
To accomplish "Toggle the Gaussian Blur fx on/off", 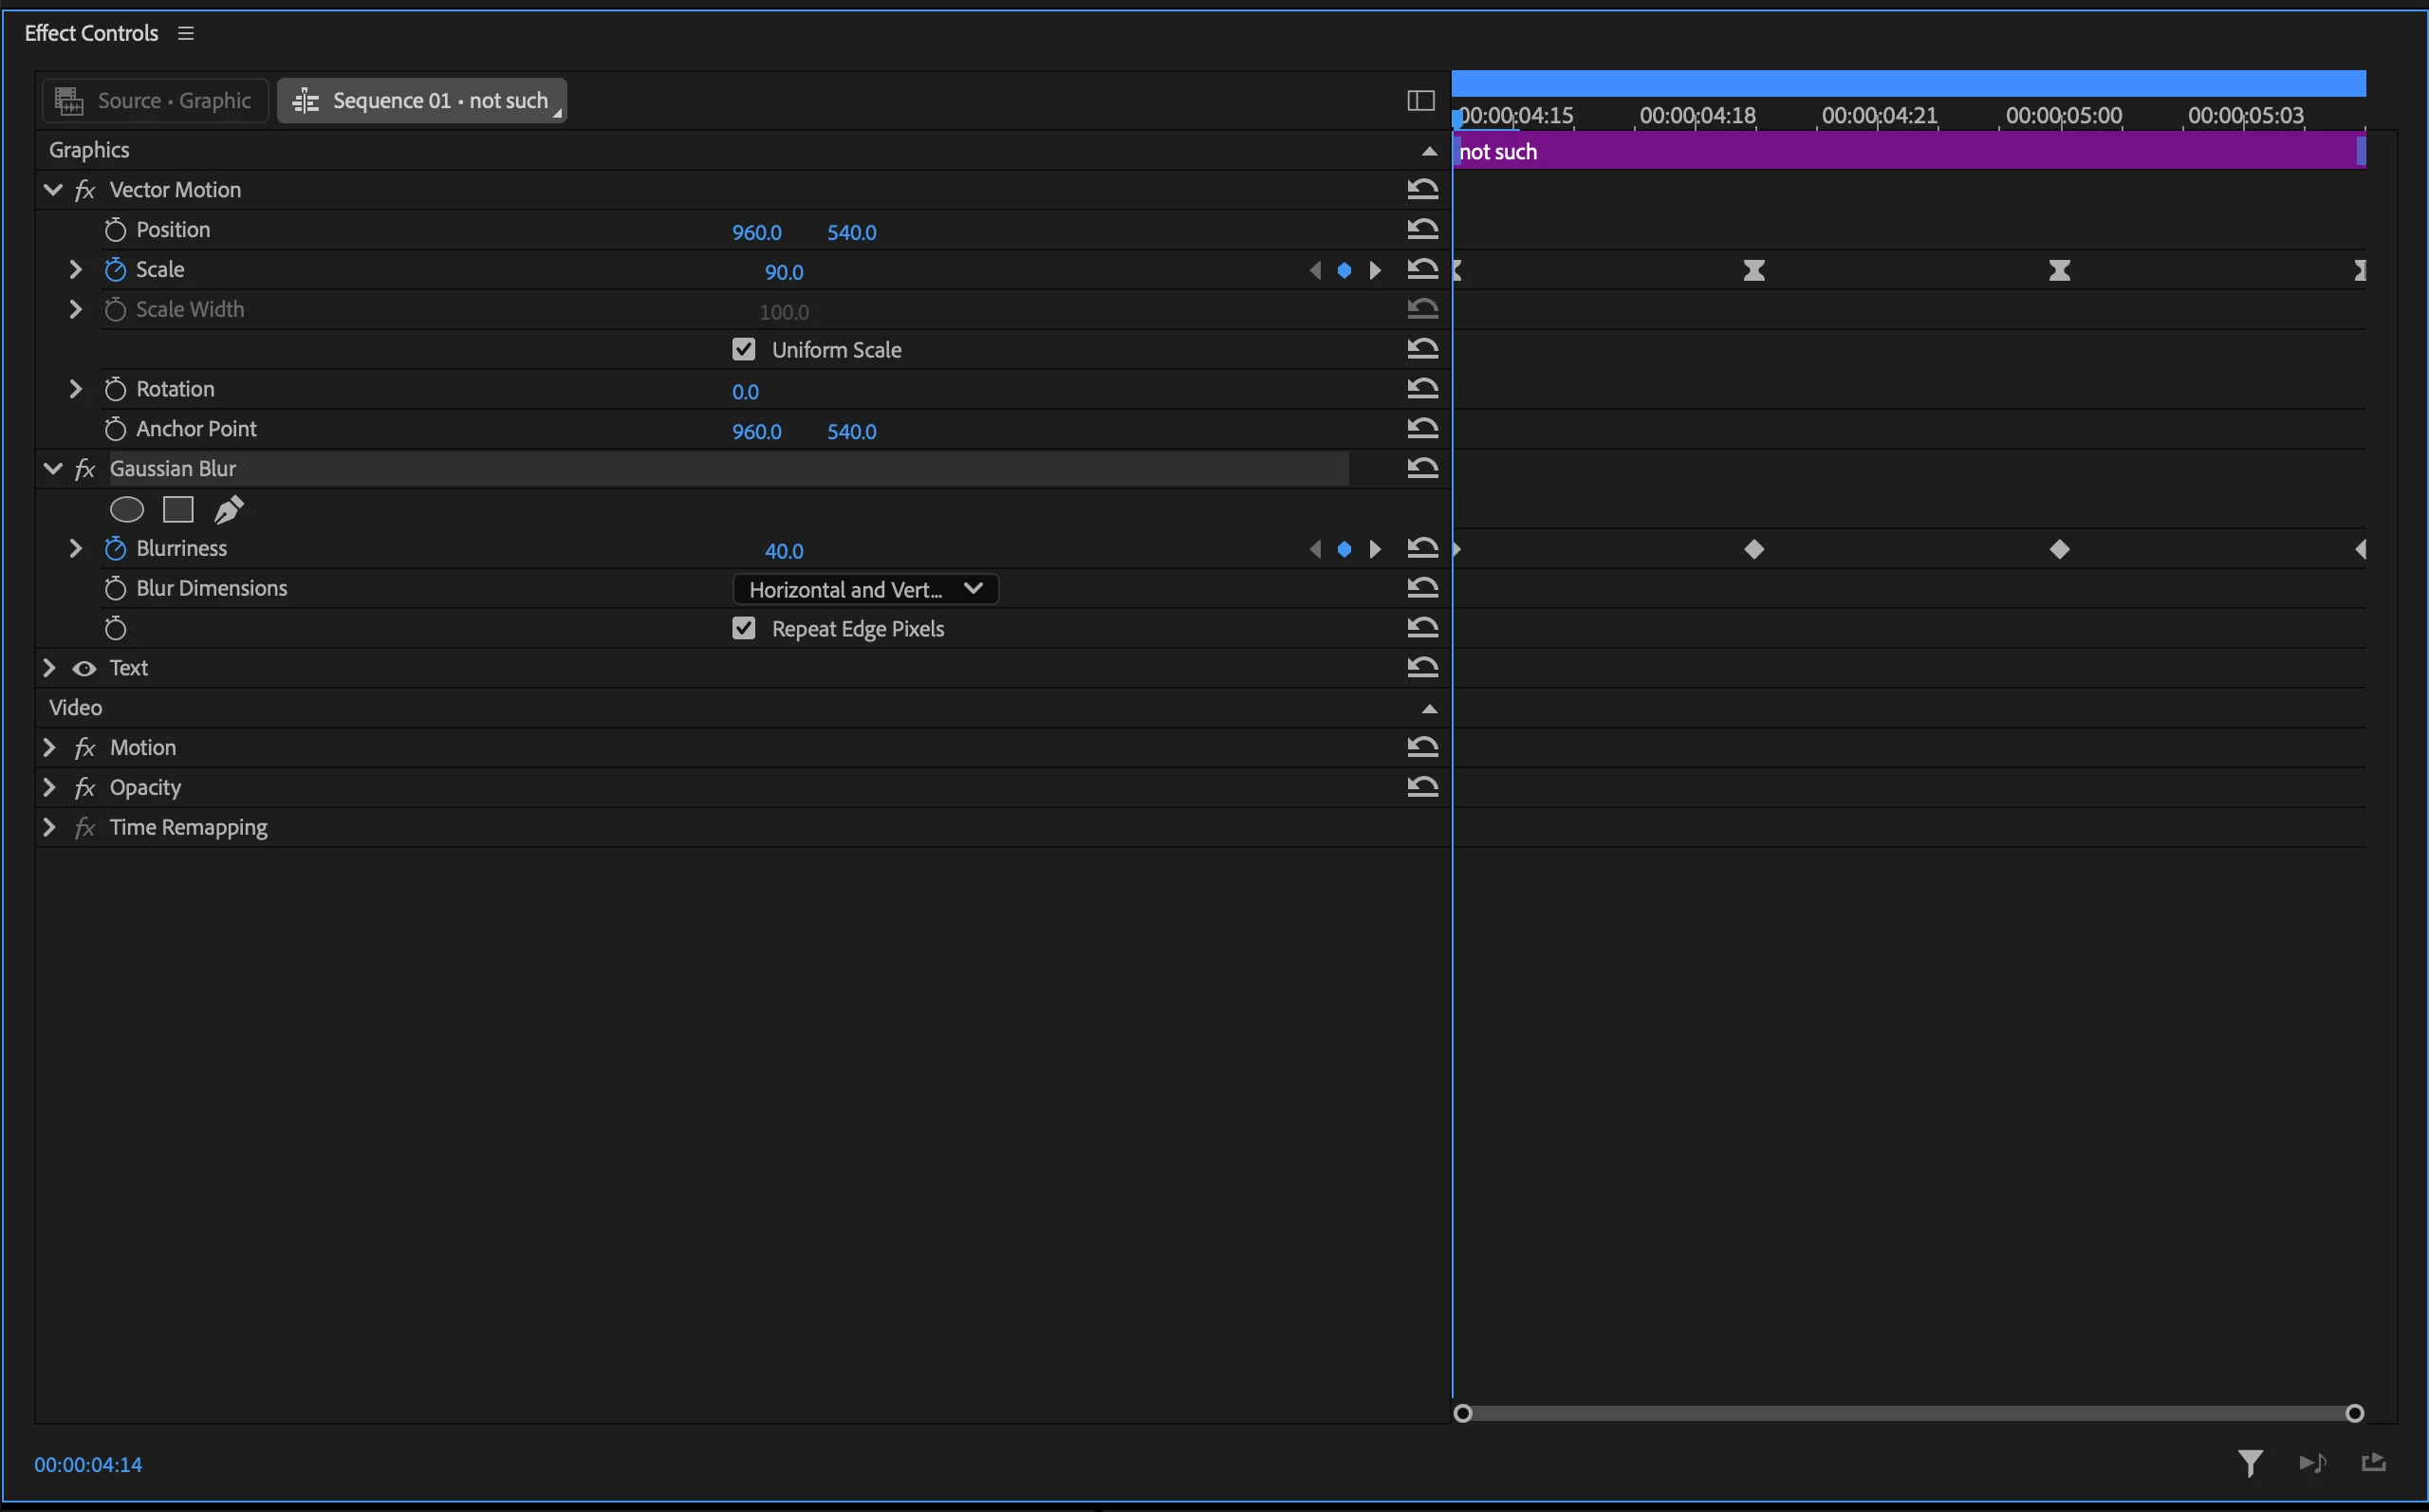I will (85, 469).
